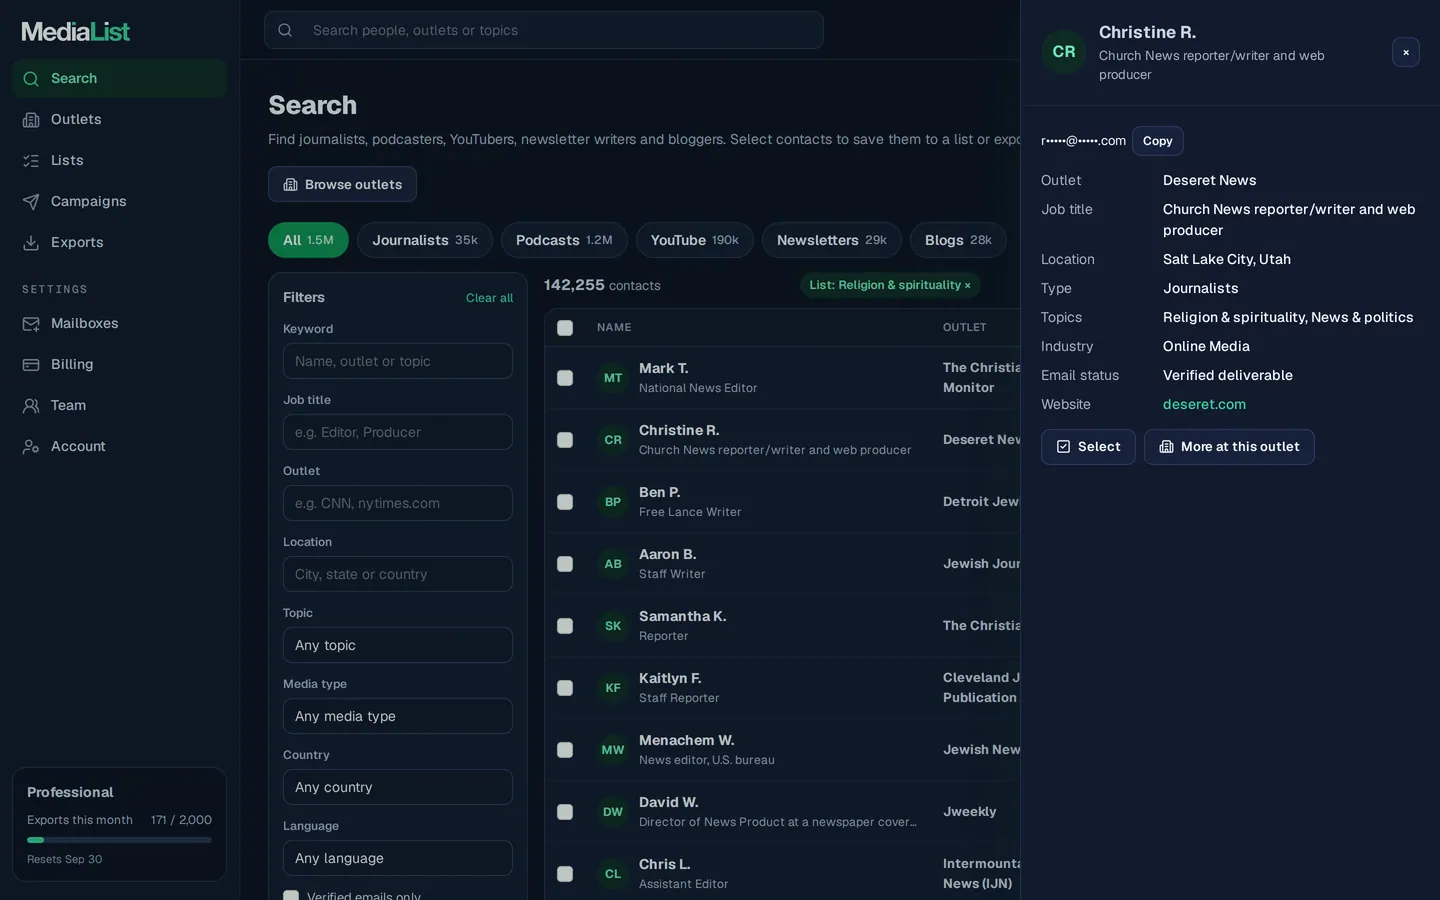Open the Team people icon
This screenshot has height=900, width=1440.
31,405
